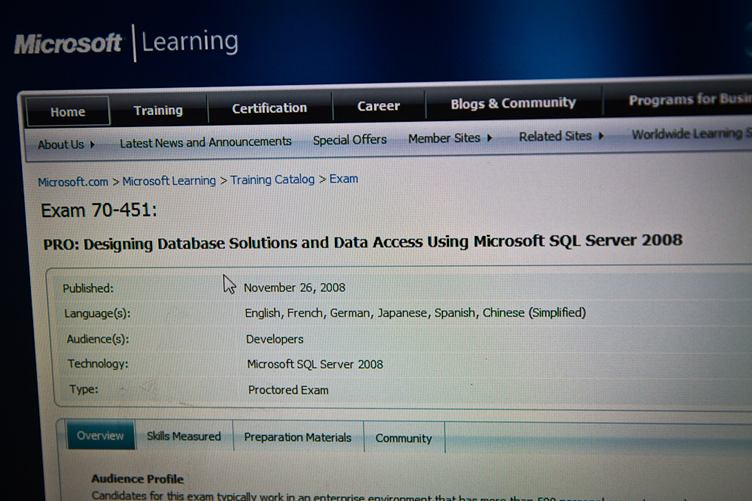Viewport: 752px width, 501px height.
Task: Open the Worldwide Learning link
Action: point(692,134)
